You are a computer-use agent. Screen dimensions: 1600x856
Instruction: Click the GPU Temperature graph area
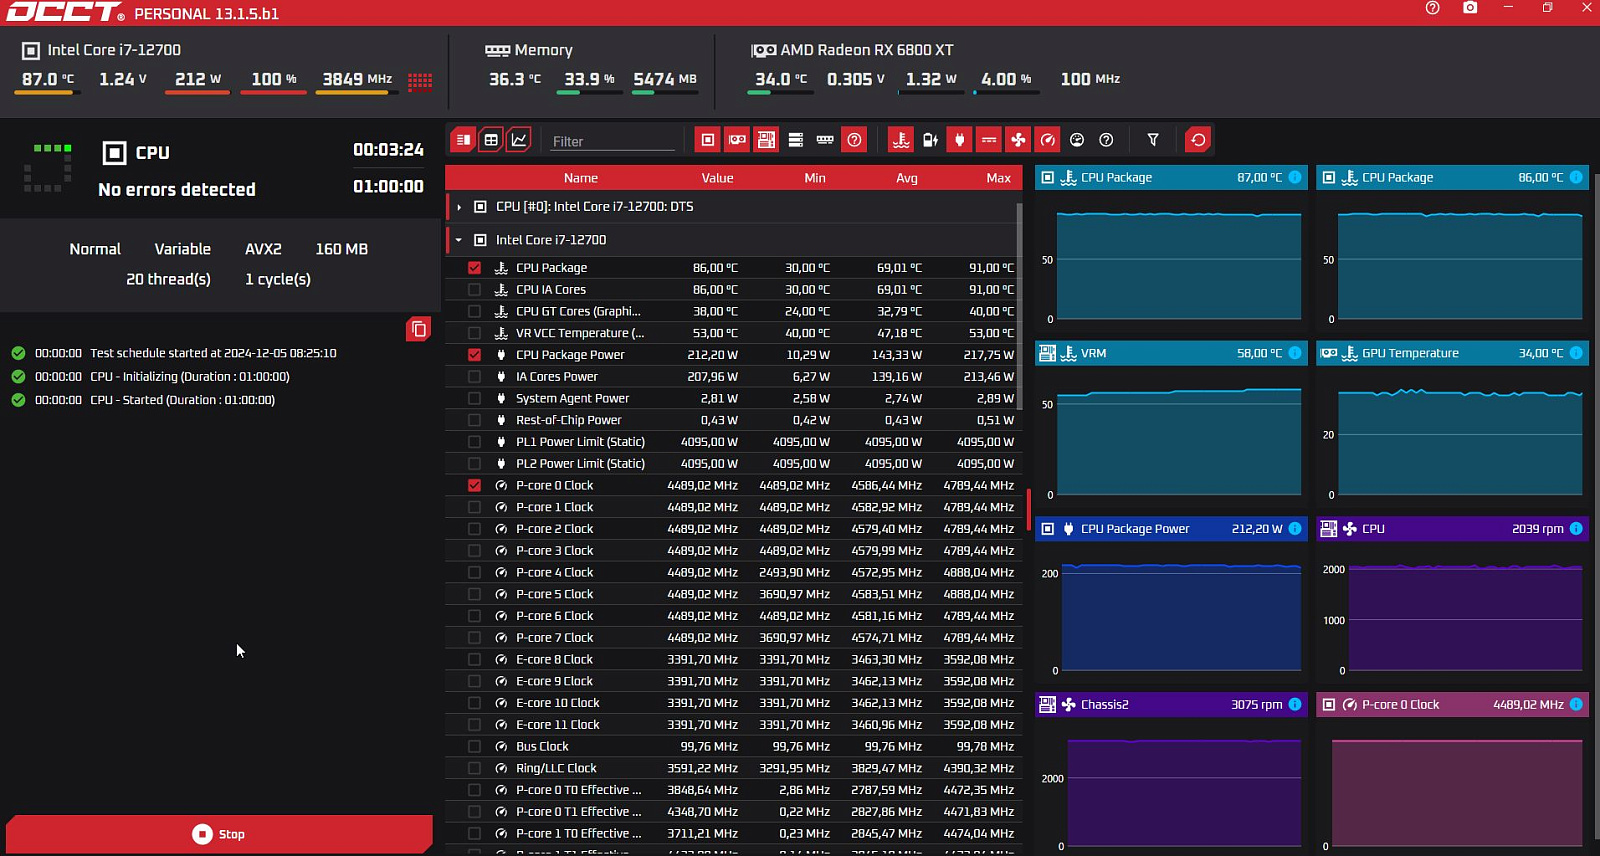pos(1461,441)
